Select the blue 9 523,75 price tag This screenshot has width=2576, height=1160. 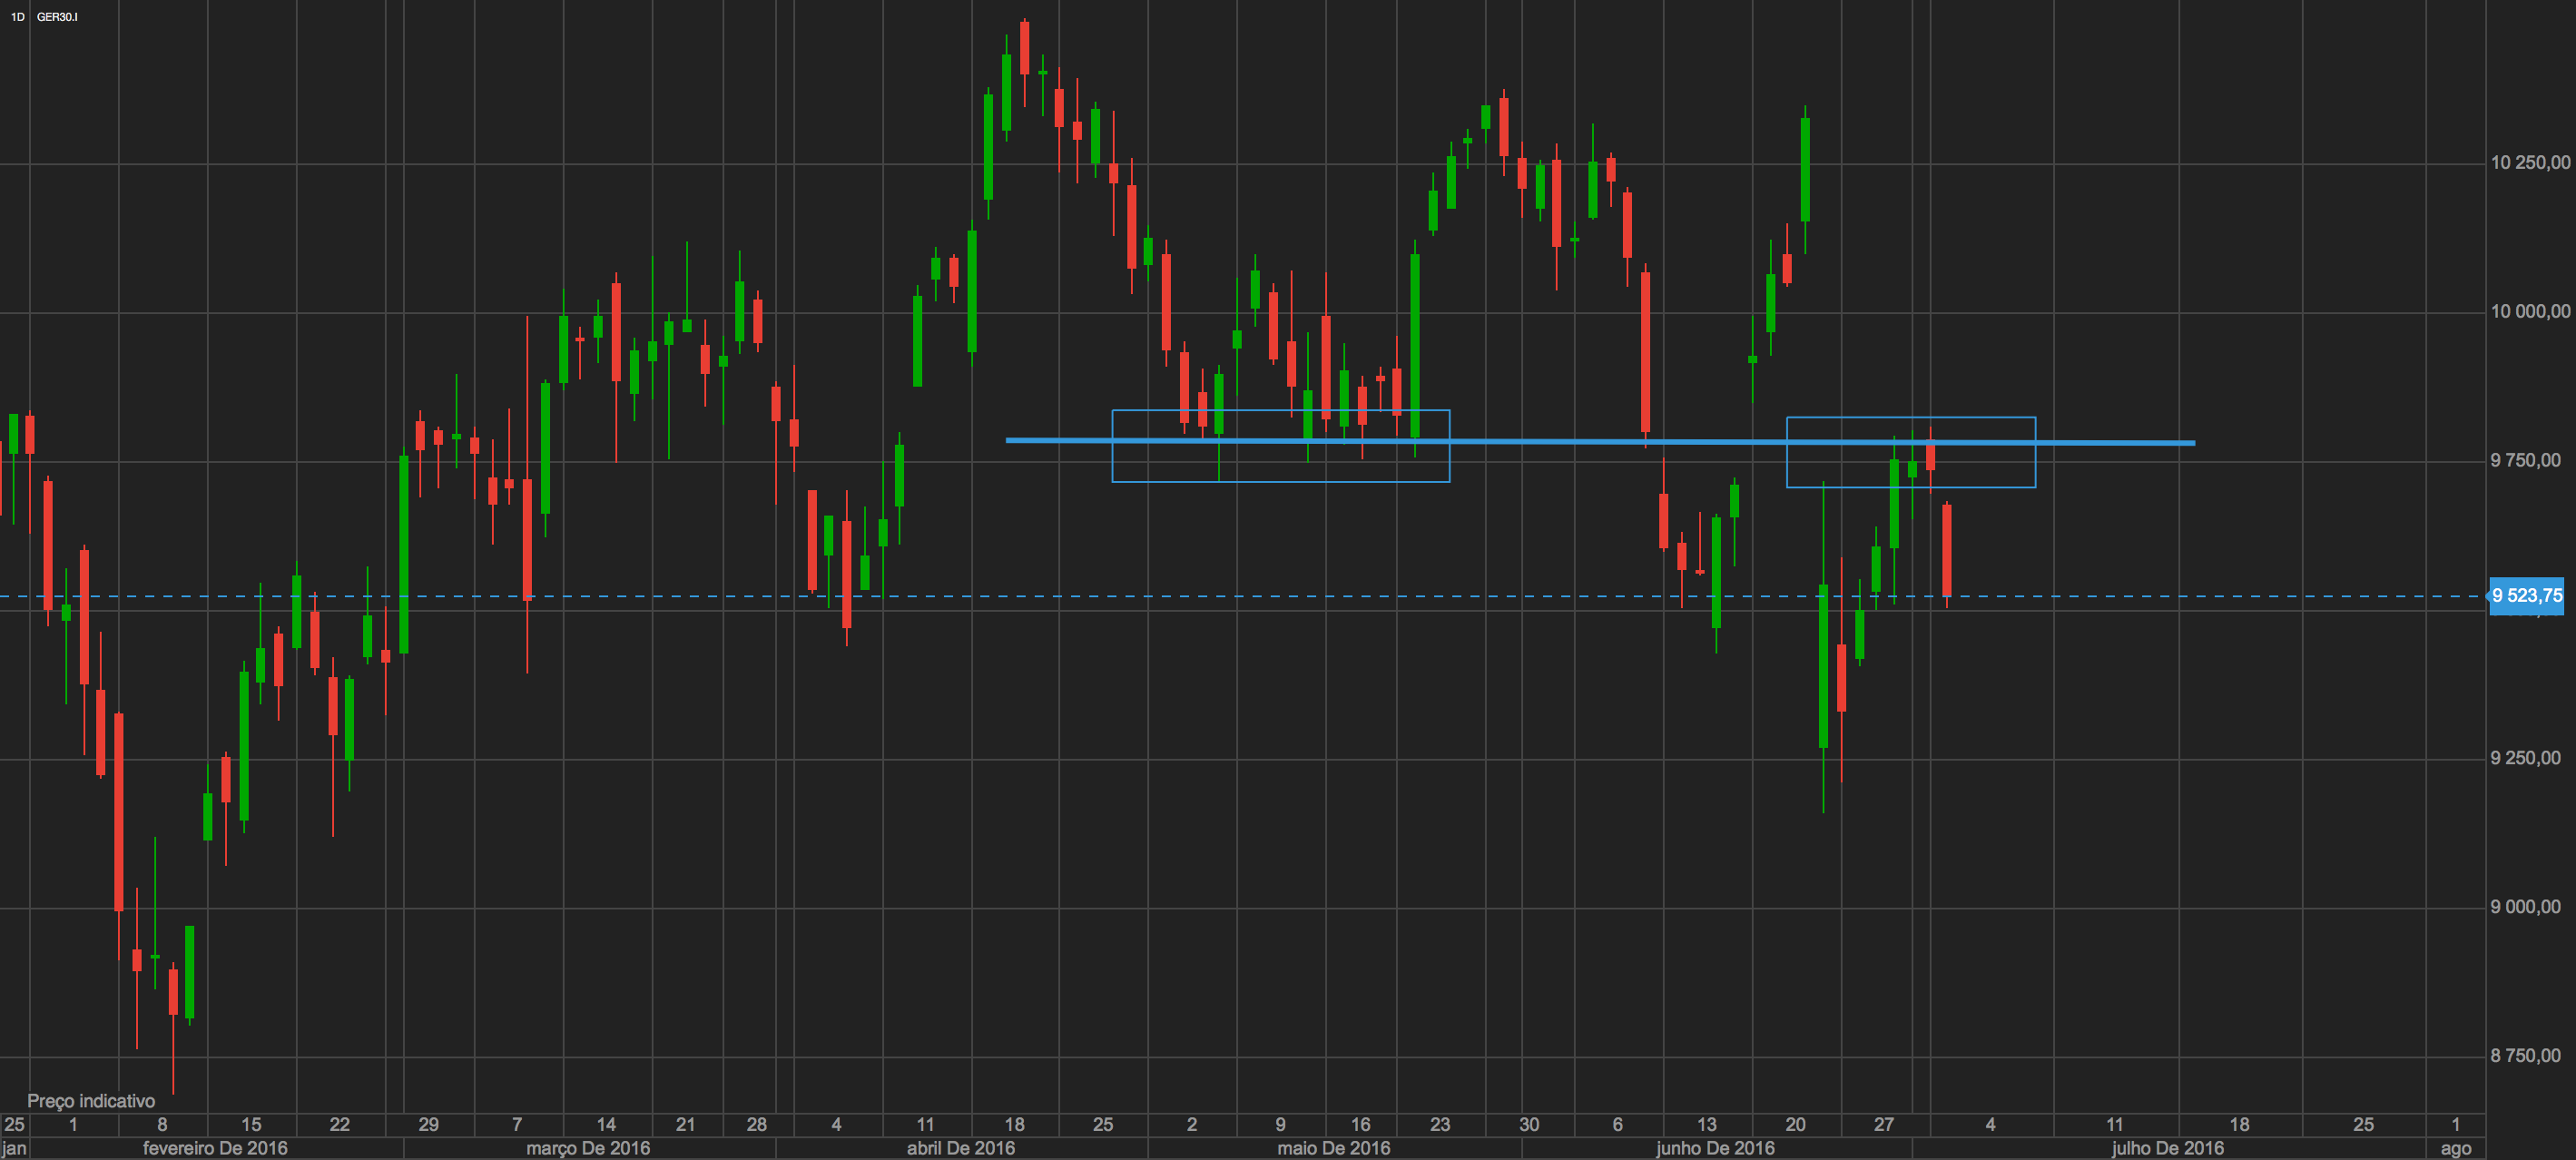coord(2526,596)
